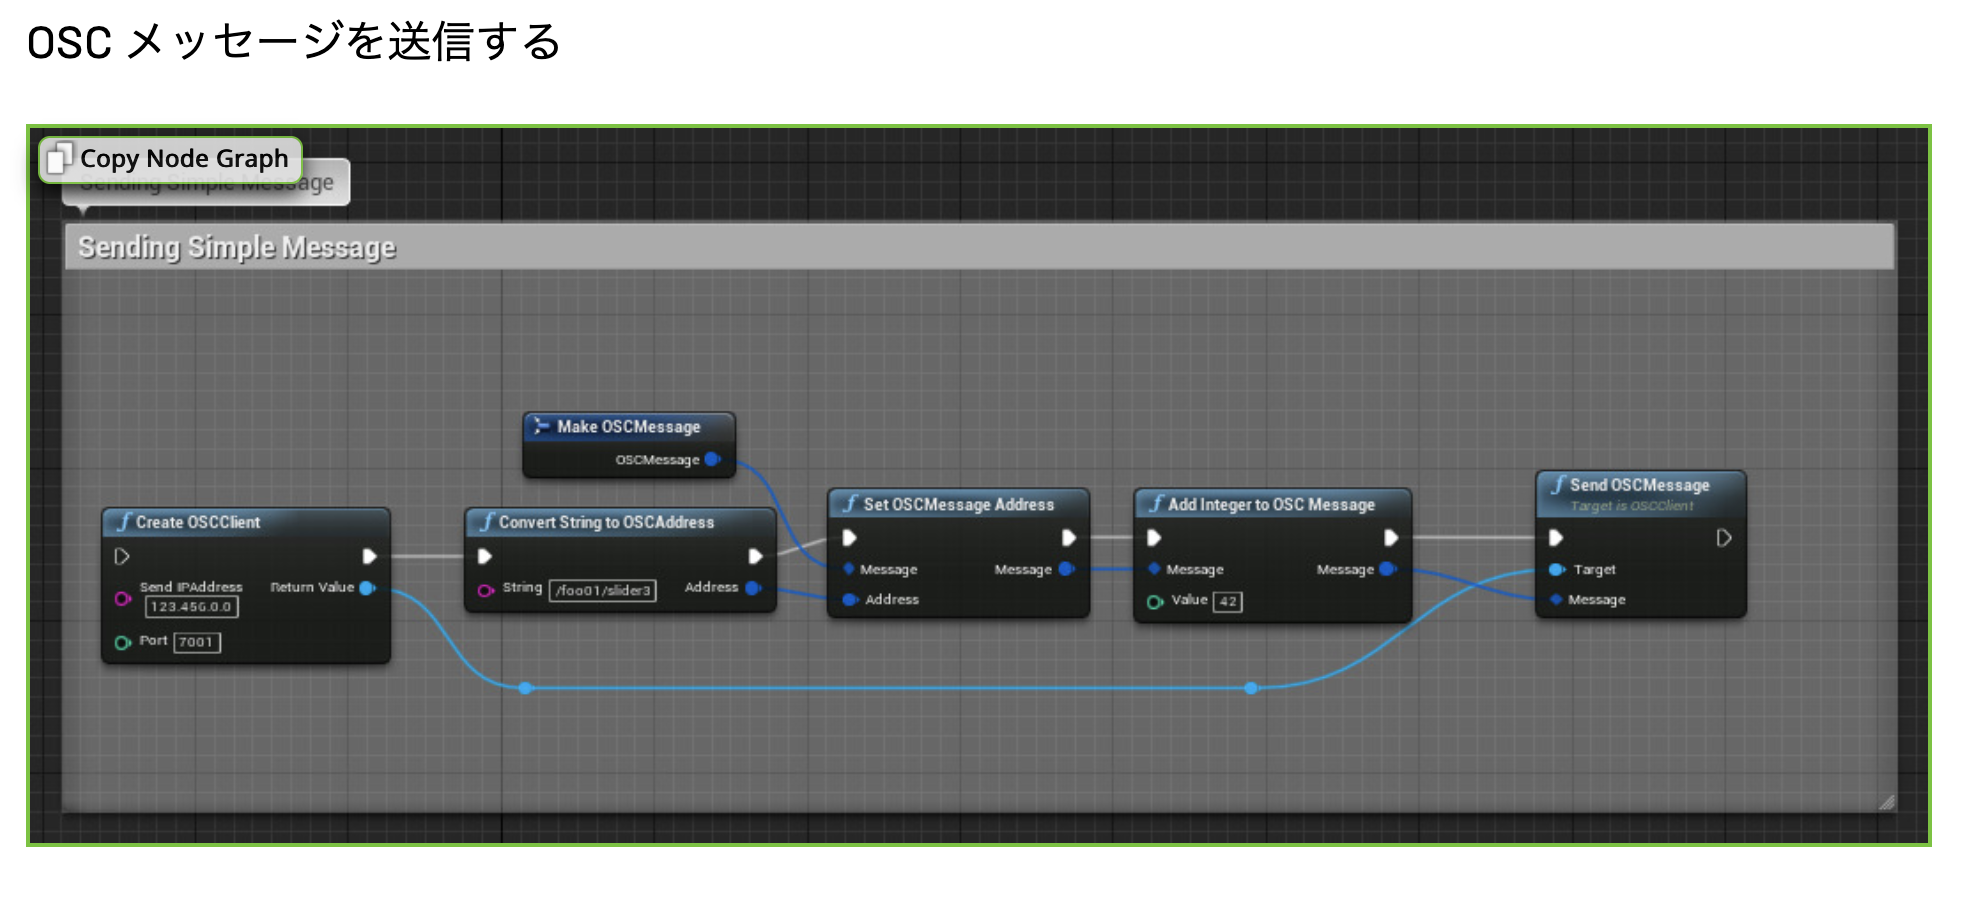The image size is (1964, 910).
Task: Click the green Value pin on Add Integer to OSC Message
Action: 1152,601
